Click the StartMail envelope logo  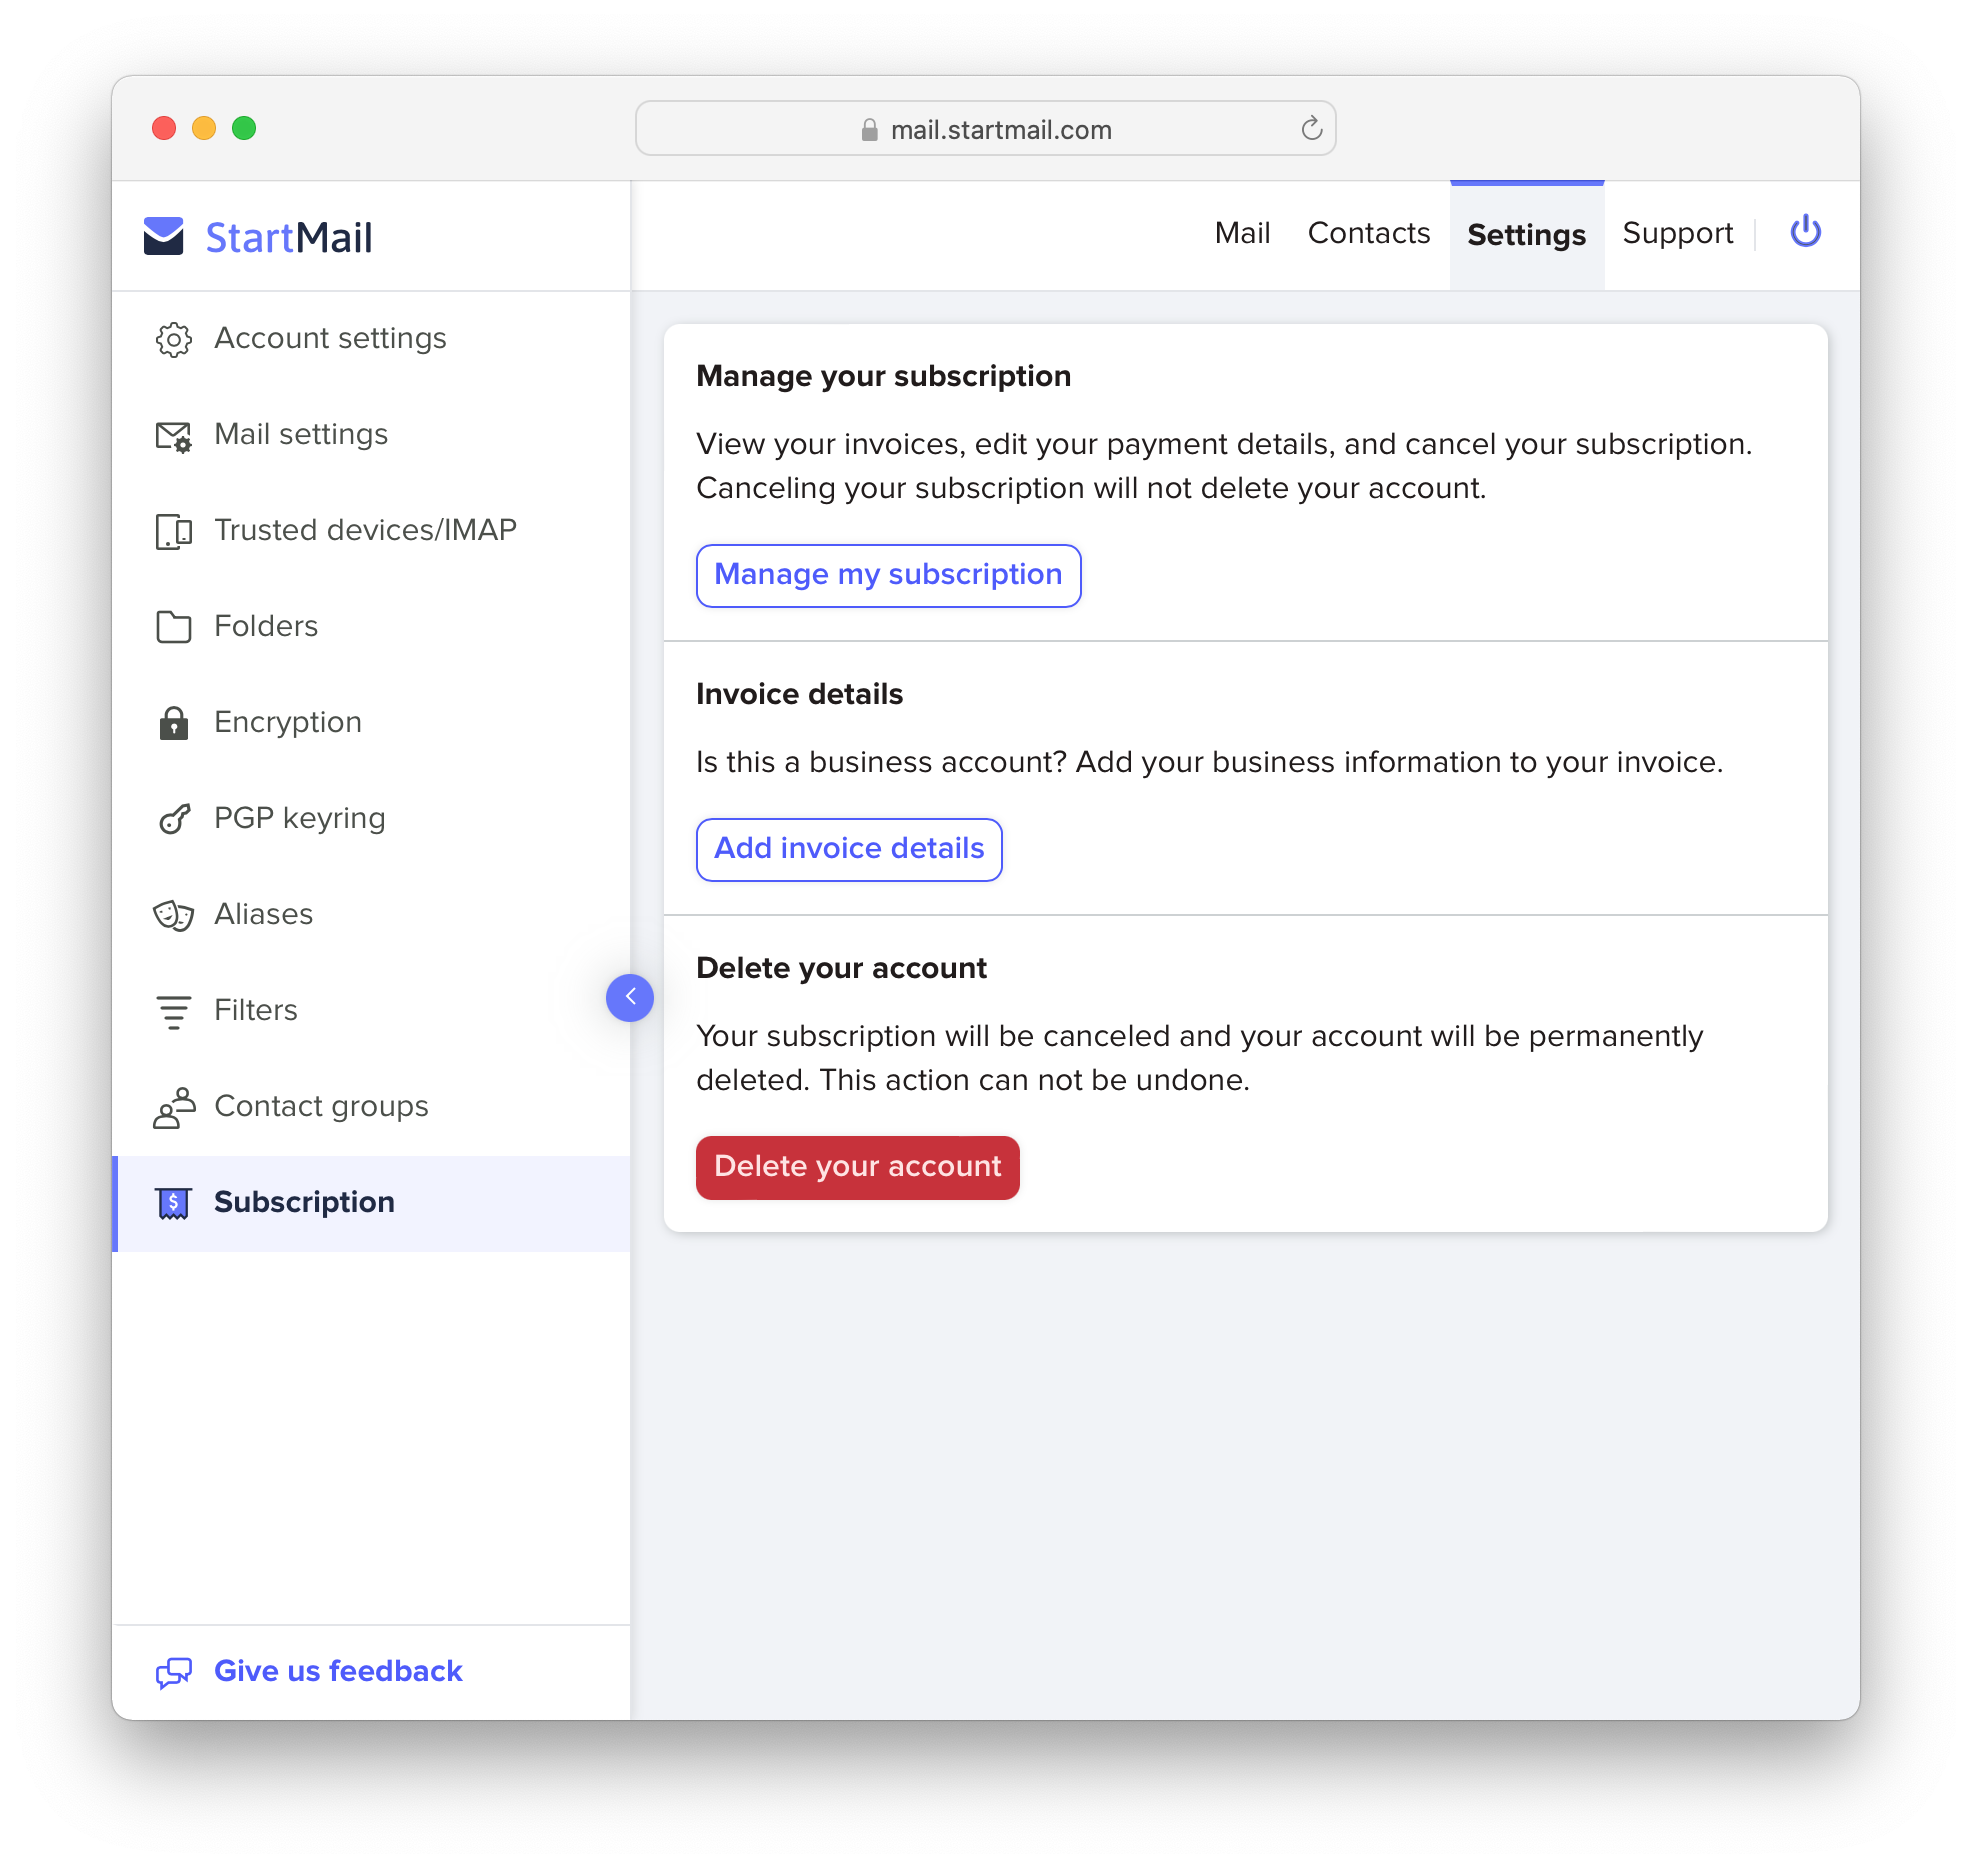click(x=164, y=237)
